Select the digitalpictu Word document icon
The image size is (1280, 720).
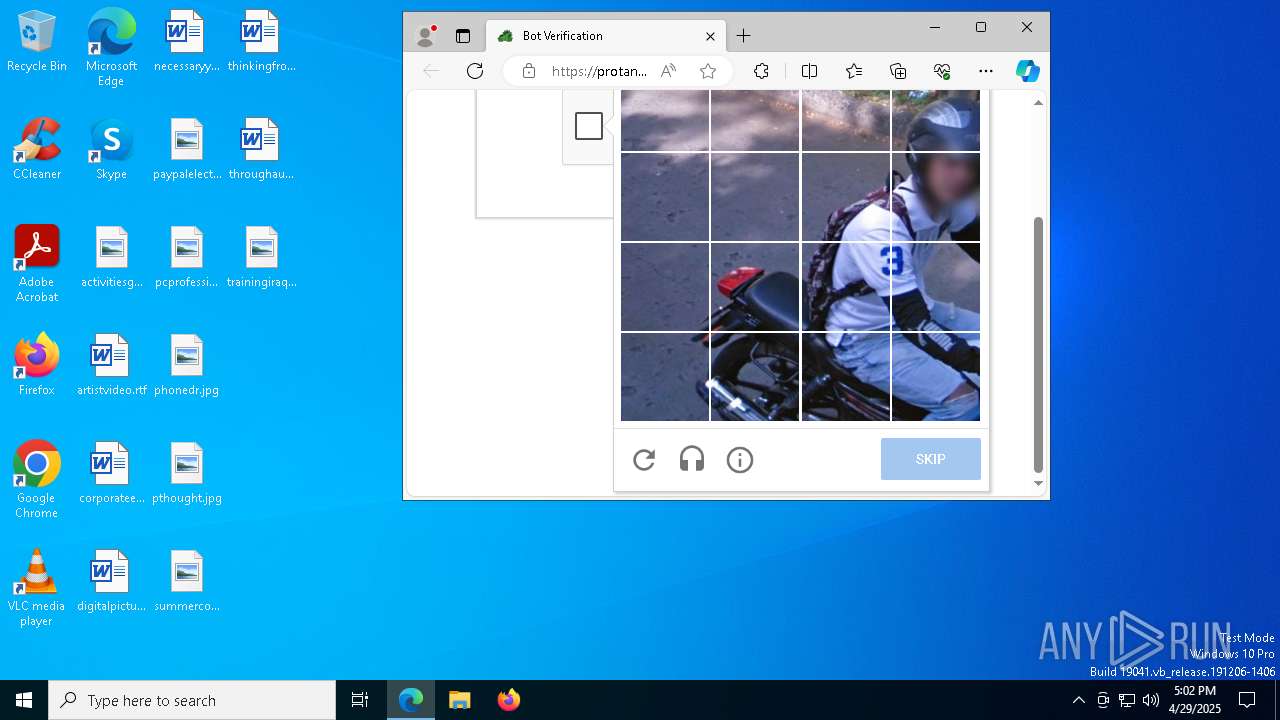coord(111,581)
